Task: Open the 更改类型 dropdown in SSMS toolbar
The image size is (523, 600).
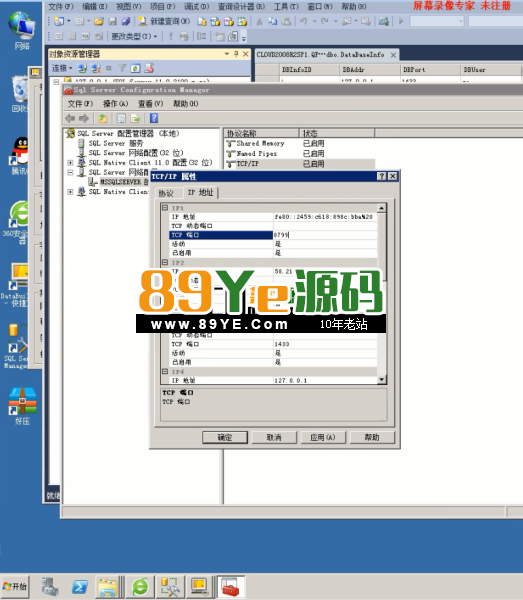Action: point(134,37)
